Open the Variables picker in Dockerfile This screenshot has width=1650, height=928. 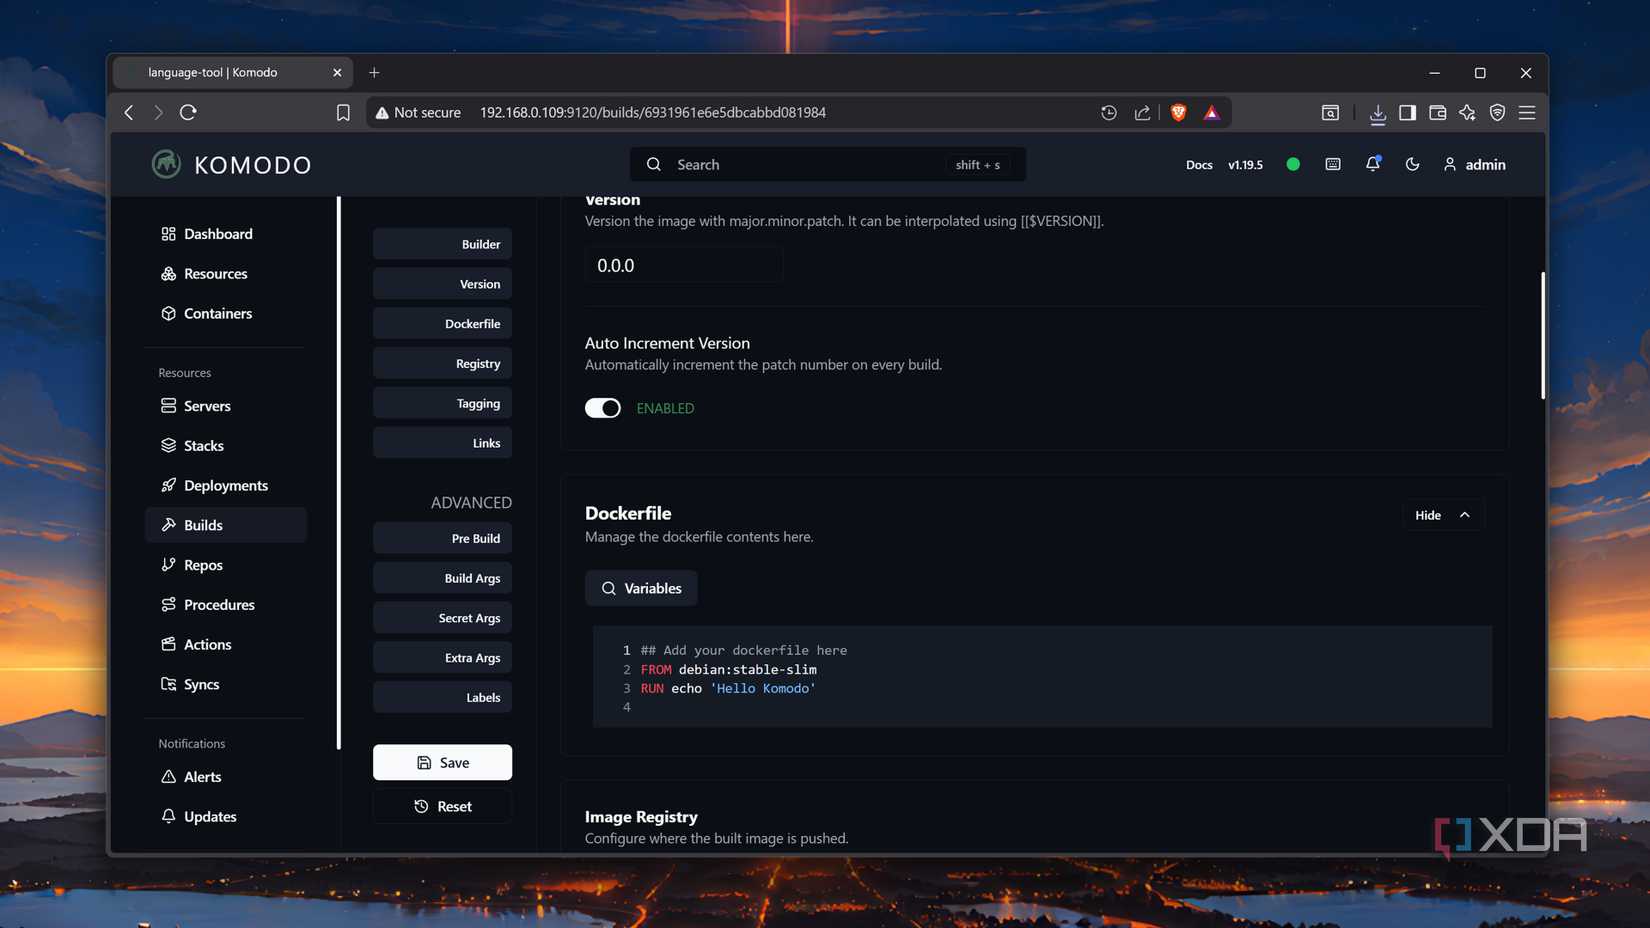(x=641, y=588)
